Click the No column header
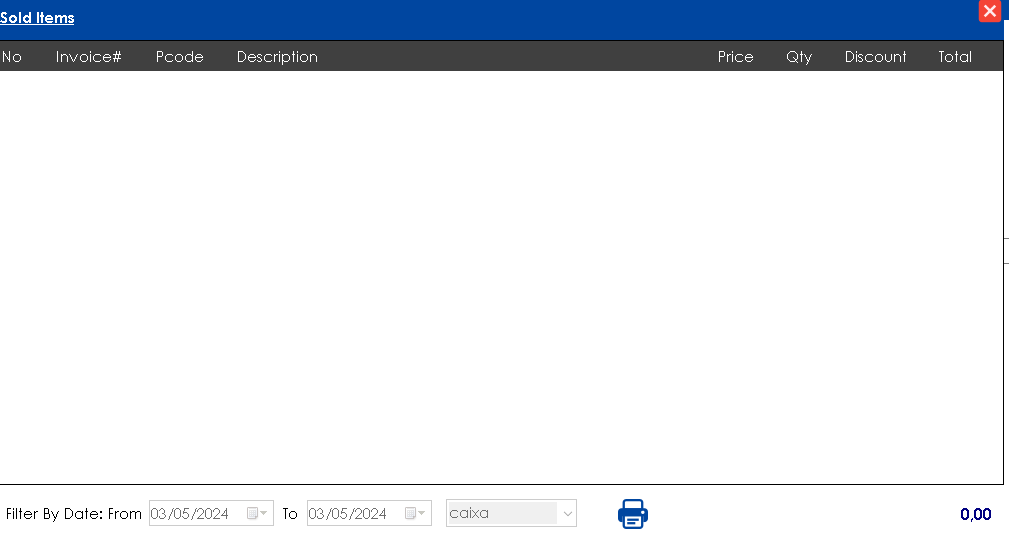1009x536 pixels. (12, 57)
